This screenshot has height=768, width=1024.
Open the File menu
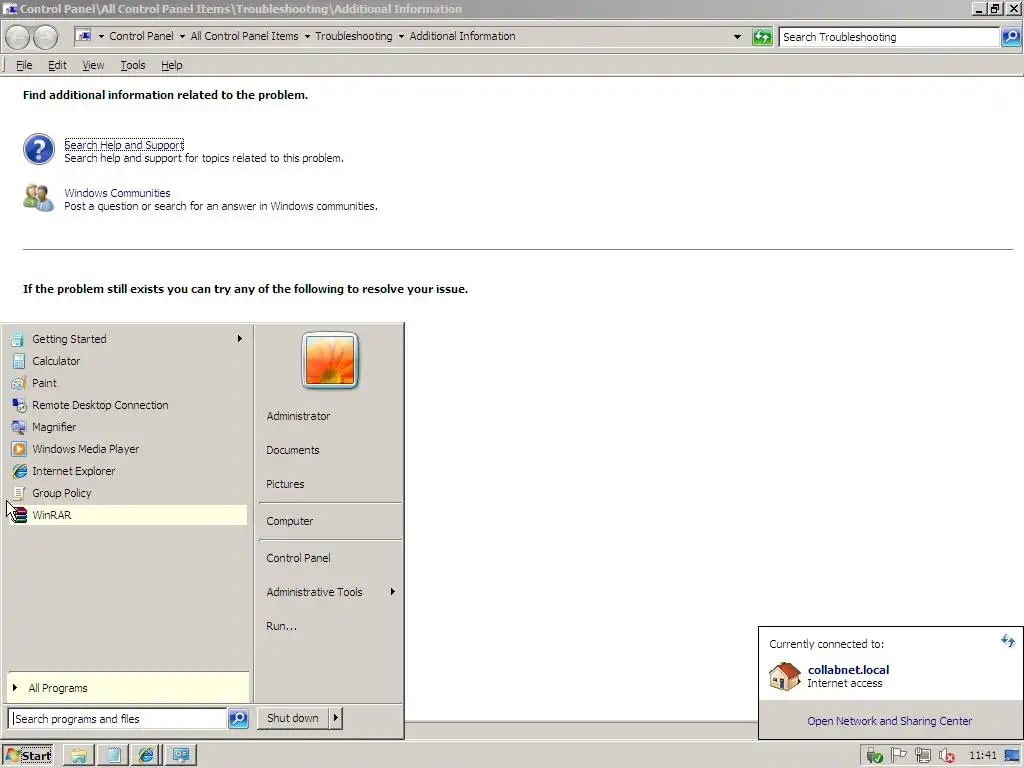click(x=24, y=65)
